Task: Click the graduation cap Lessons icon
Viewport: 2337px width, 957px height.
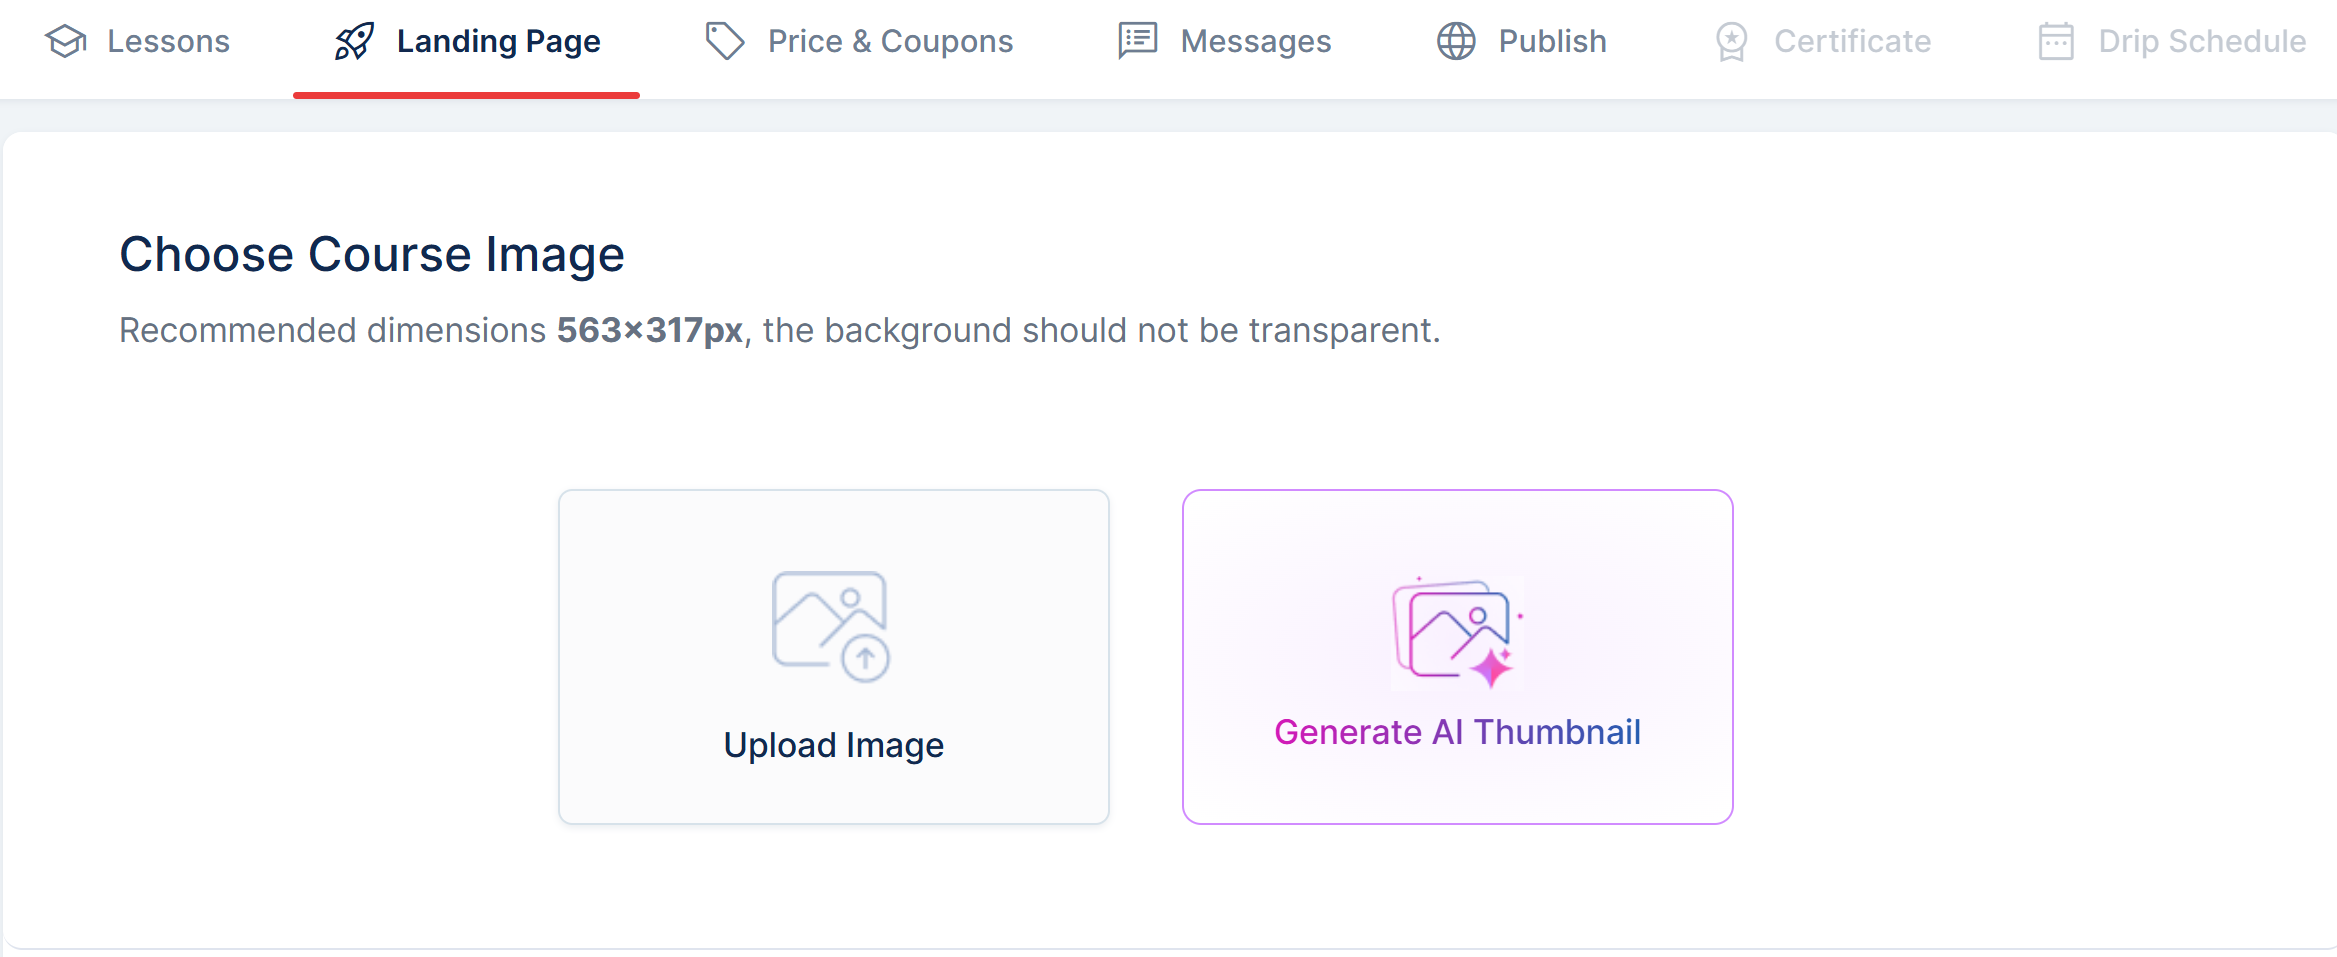Action: 66,41
